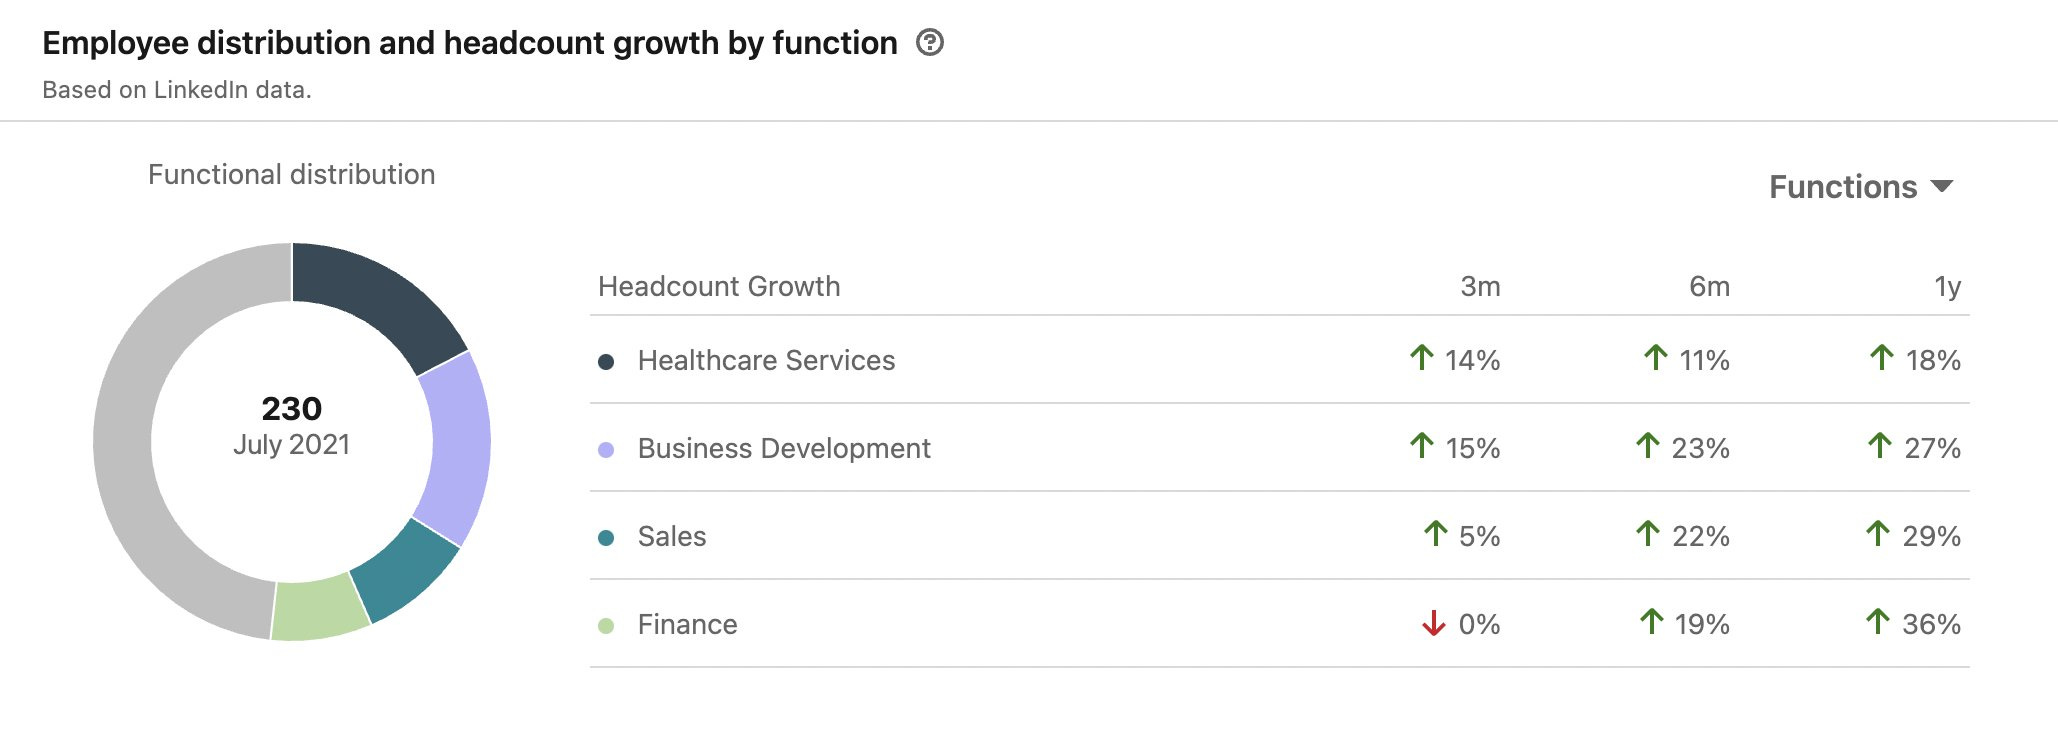Image resolution: width=2058 pixels, height=732 pixels.
Task: Click the Finance function label
Action: tap(687, 625)
